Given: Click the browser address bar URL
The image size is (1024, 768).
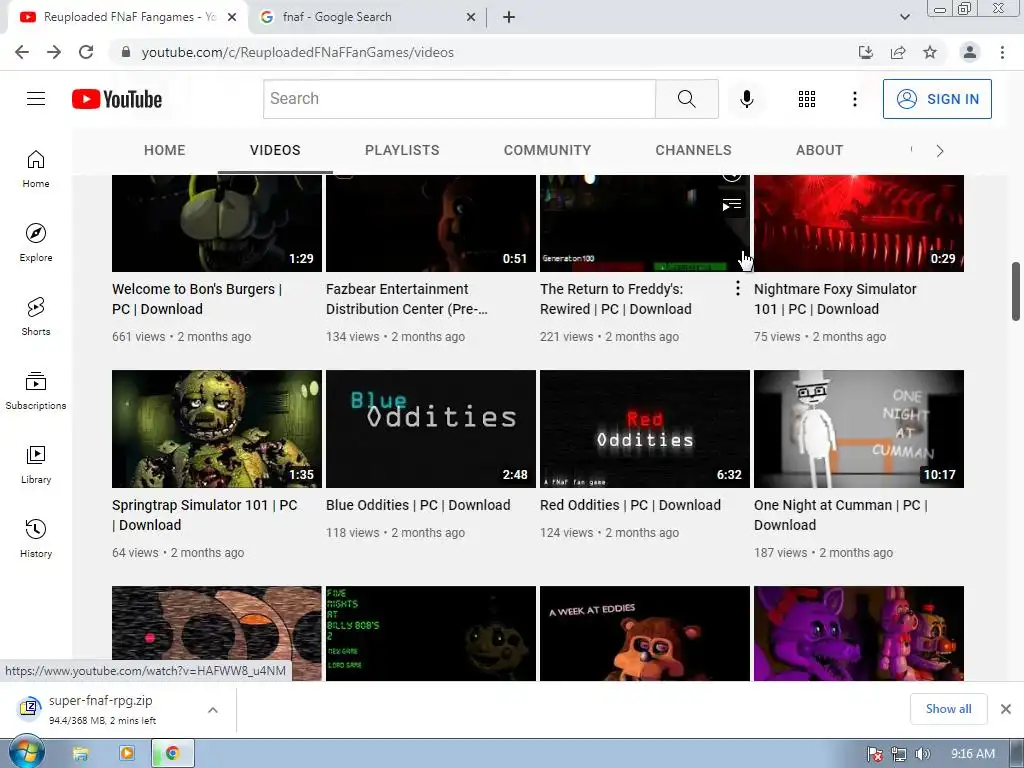Looking at the screenshot, I should [298, 52].
